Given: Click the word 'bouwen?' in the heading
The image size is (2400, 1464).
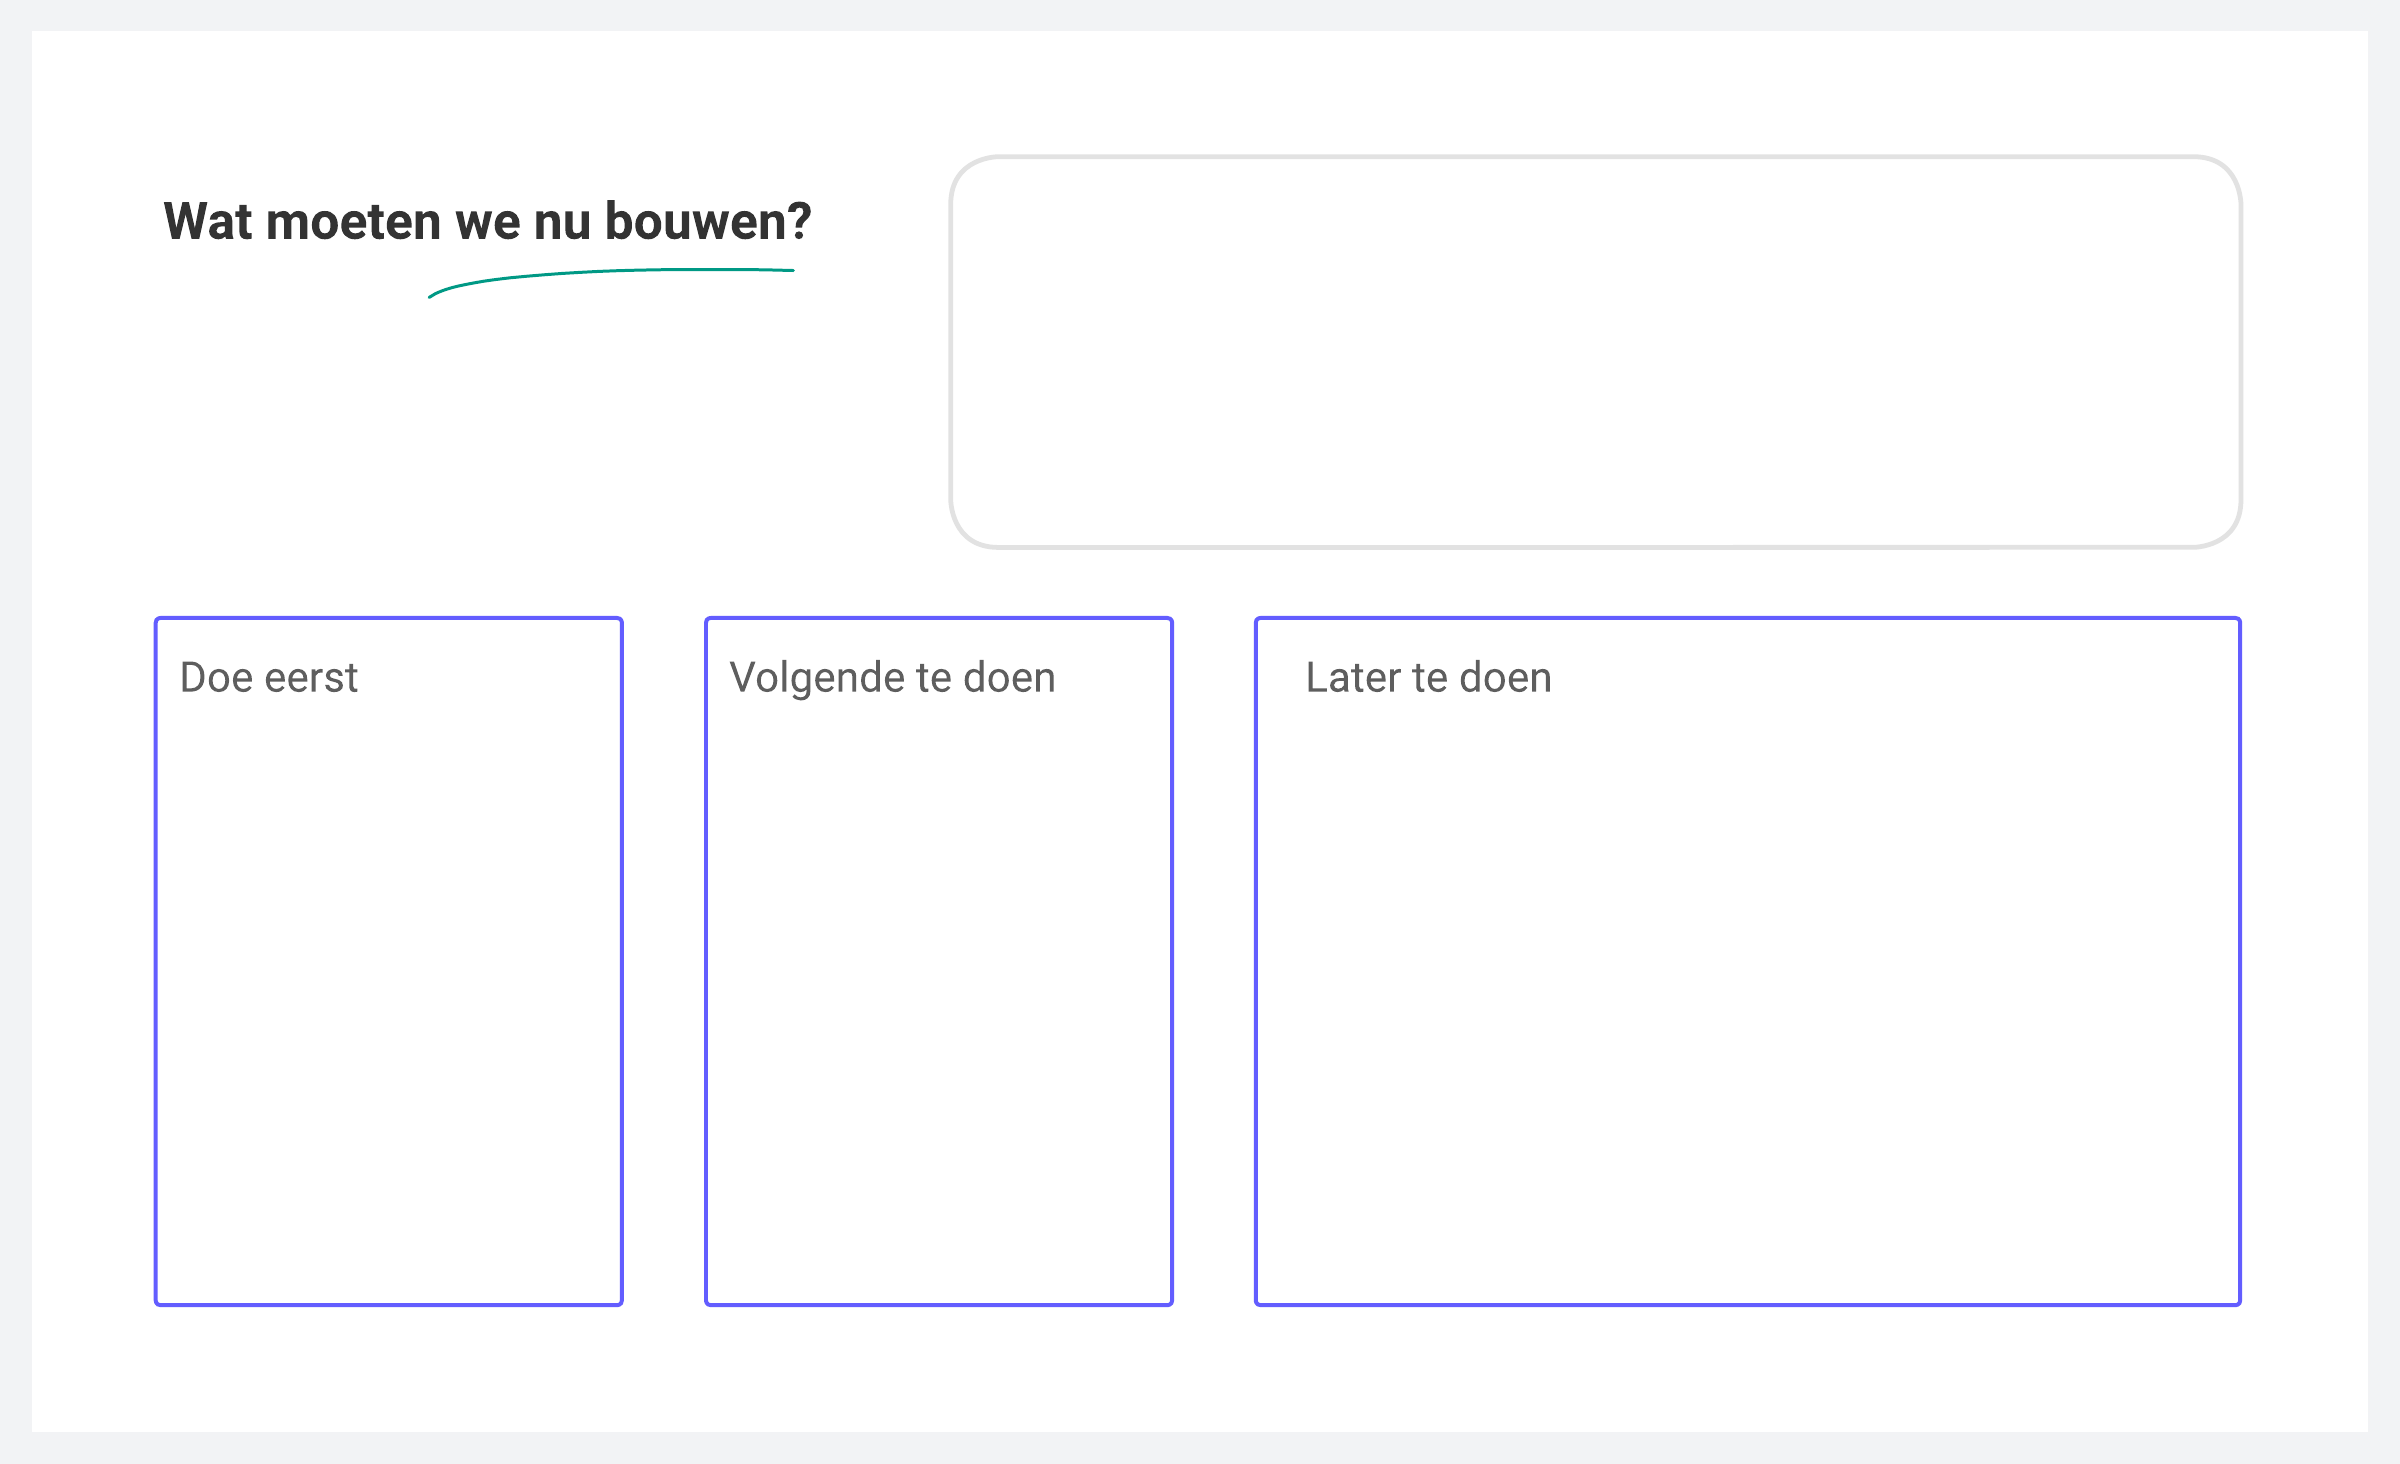Looking at the screenshot, I should click(x=708, y=221).
